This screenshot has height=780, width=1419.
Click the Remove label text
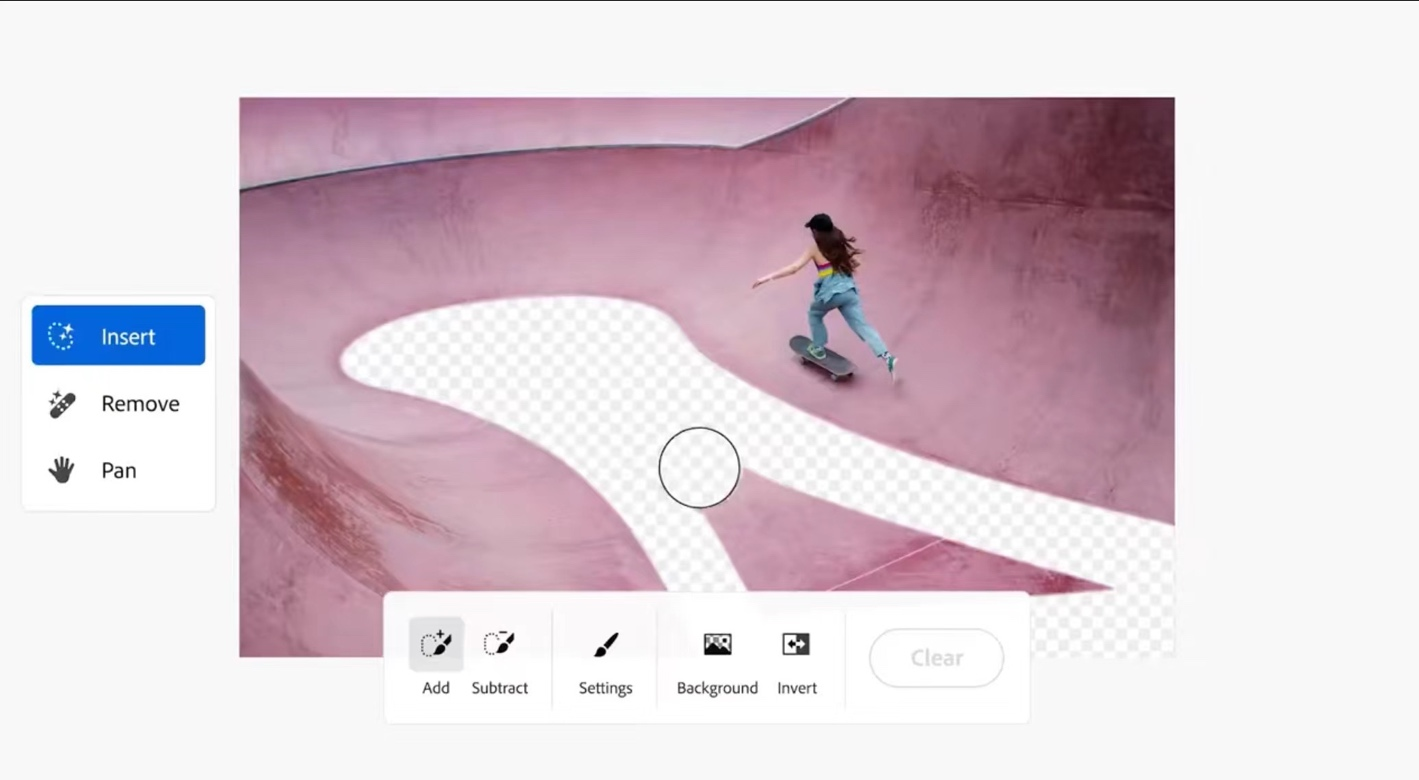tap(141, 404)
